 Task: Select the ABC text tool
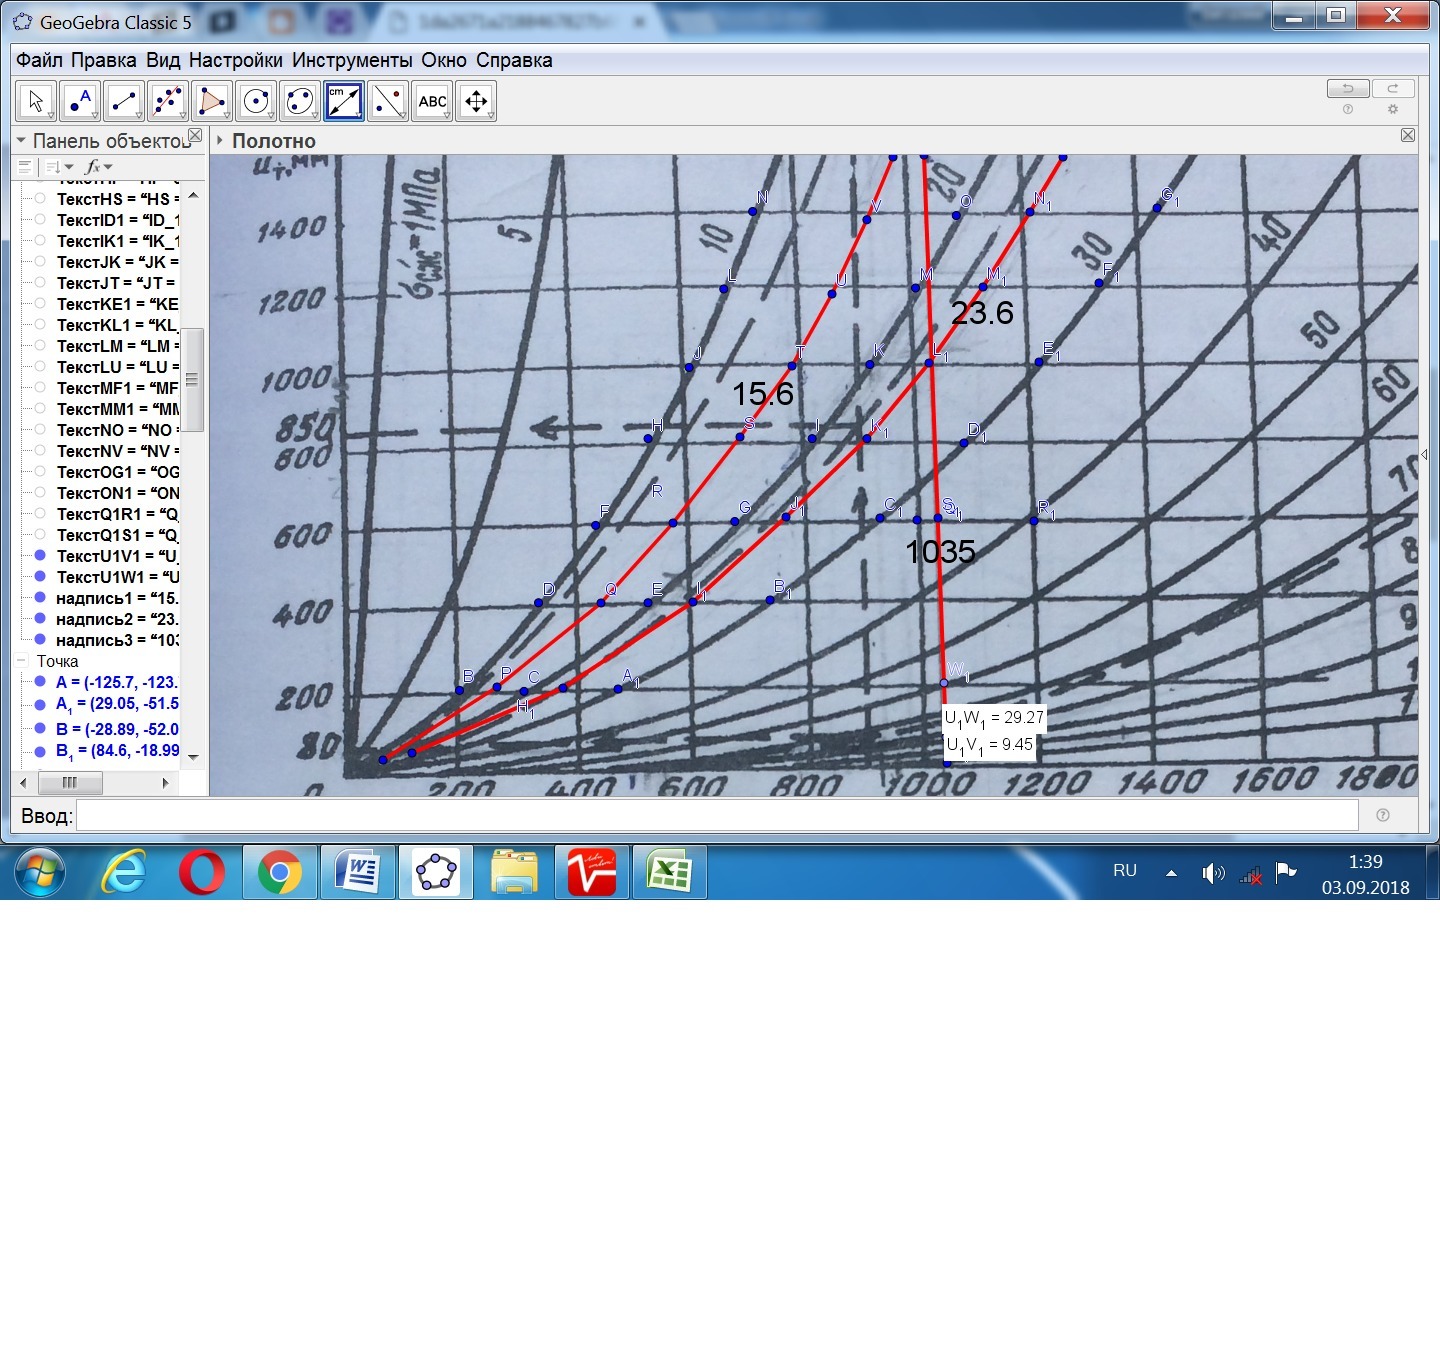click(432, 101)
